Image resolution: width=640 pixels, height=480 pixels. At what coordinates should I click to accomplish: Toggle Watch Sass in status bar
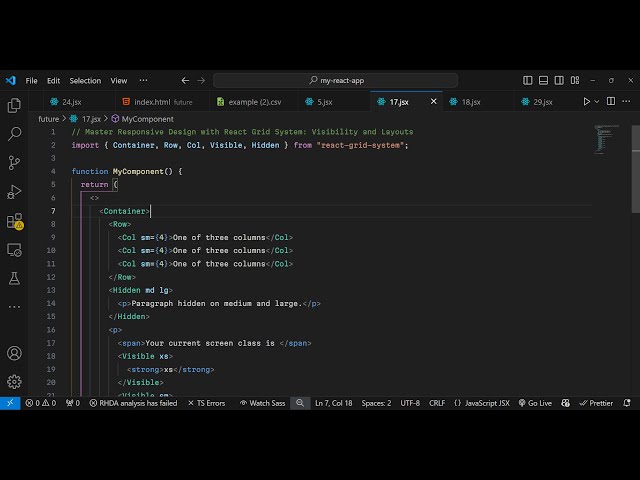(x=262, y=403)
